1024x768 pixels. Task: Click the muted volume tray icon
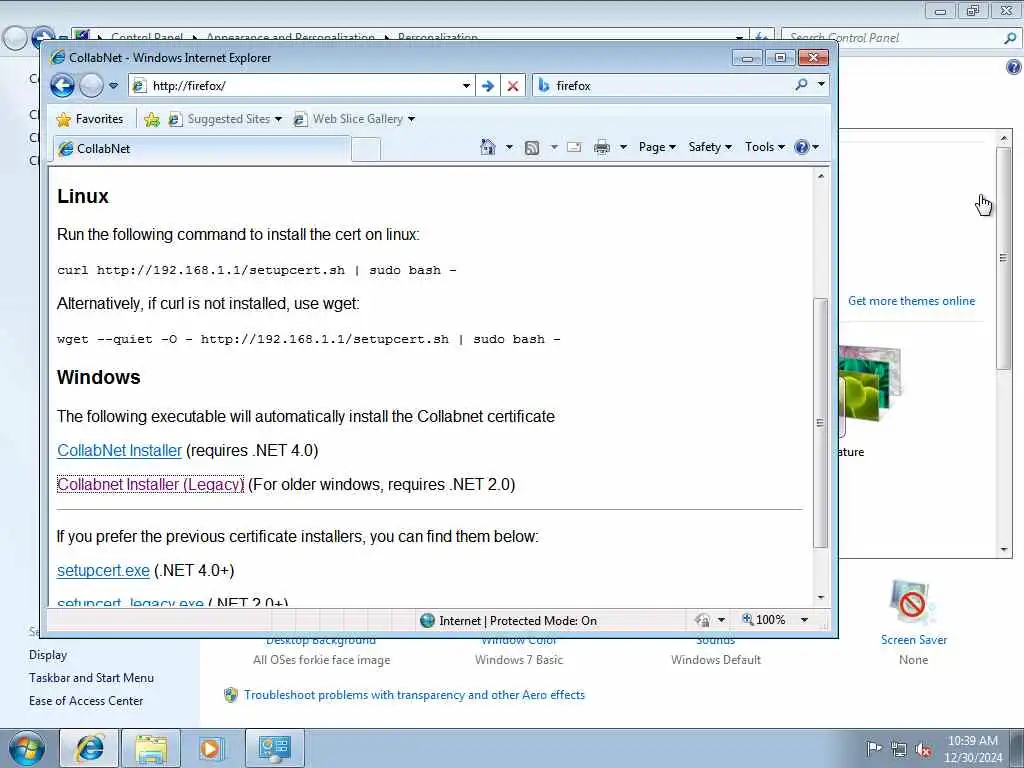click(x=923, y=750)
